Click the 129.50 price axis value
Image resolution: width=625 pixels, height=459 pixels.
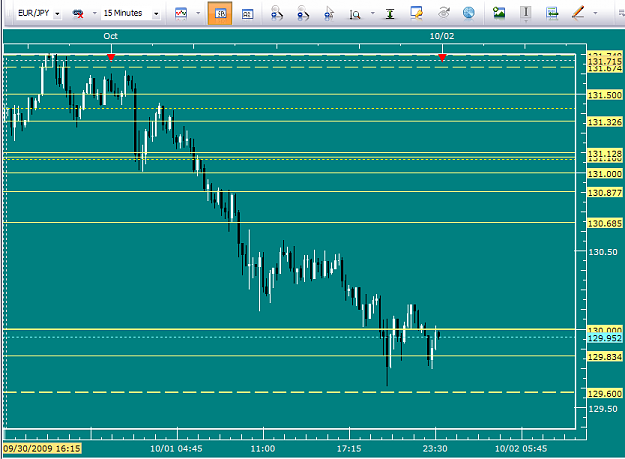[603, 409]
